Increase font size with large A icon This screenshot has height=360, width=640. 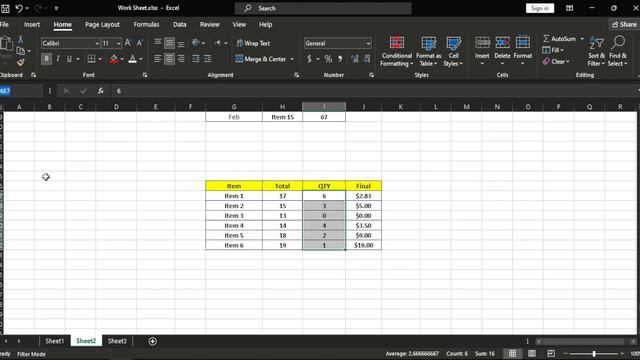click(128, 43)
